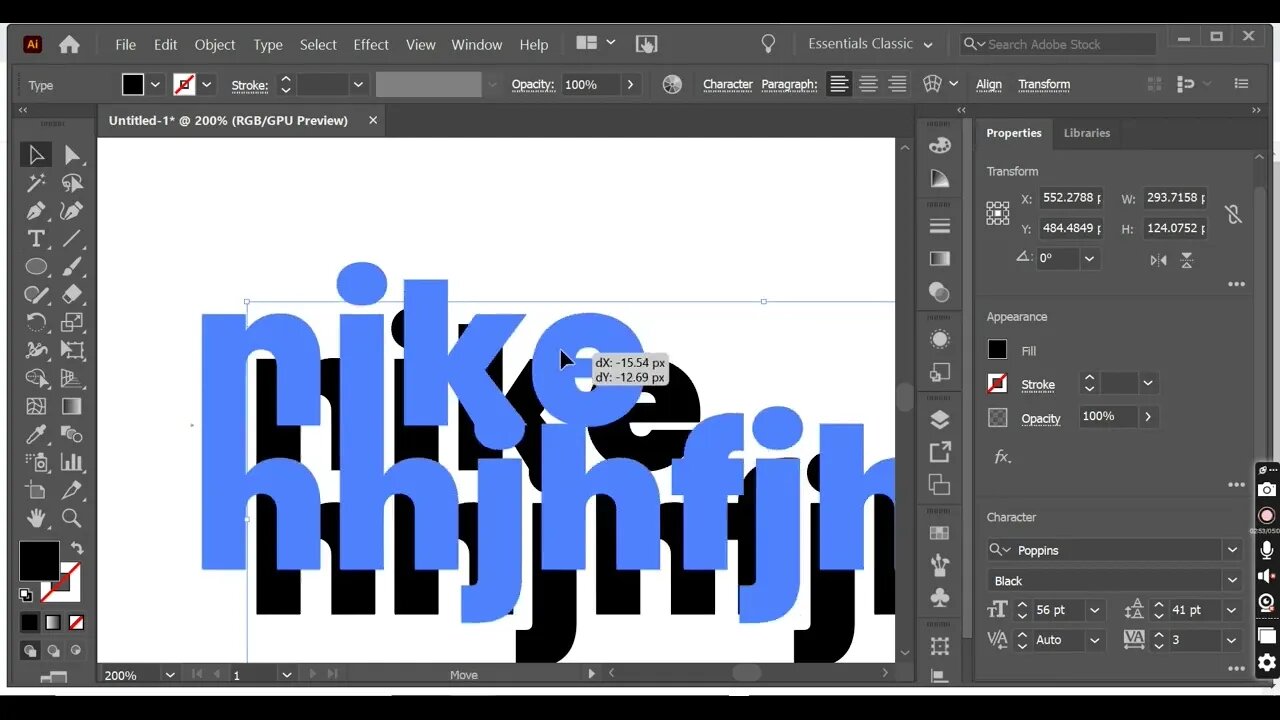This screenshot has width=1280, height=720.
Task: Click the Fill color swatch in Appearance
Action: [997, 349]
